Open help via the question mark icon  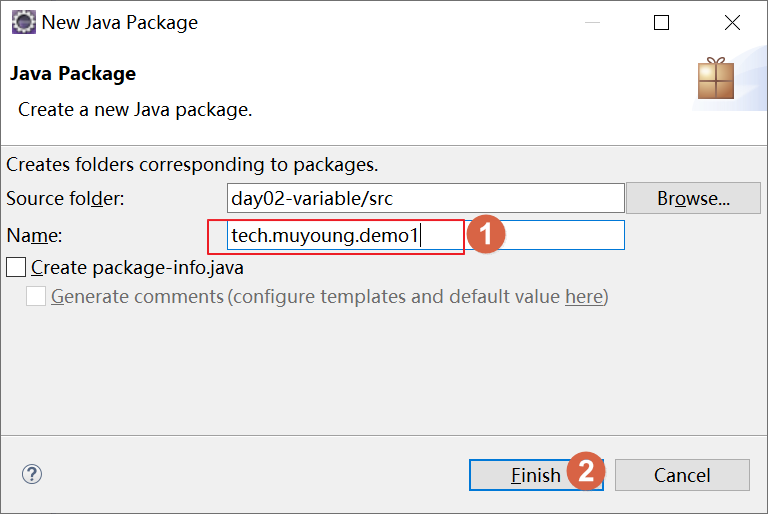32,474
